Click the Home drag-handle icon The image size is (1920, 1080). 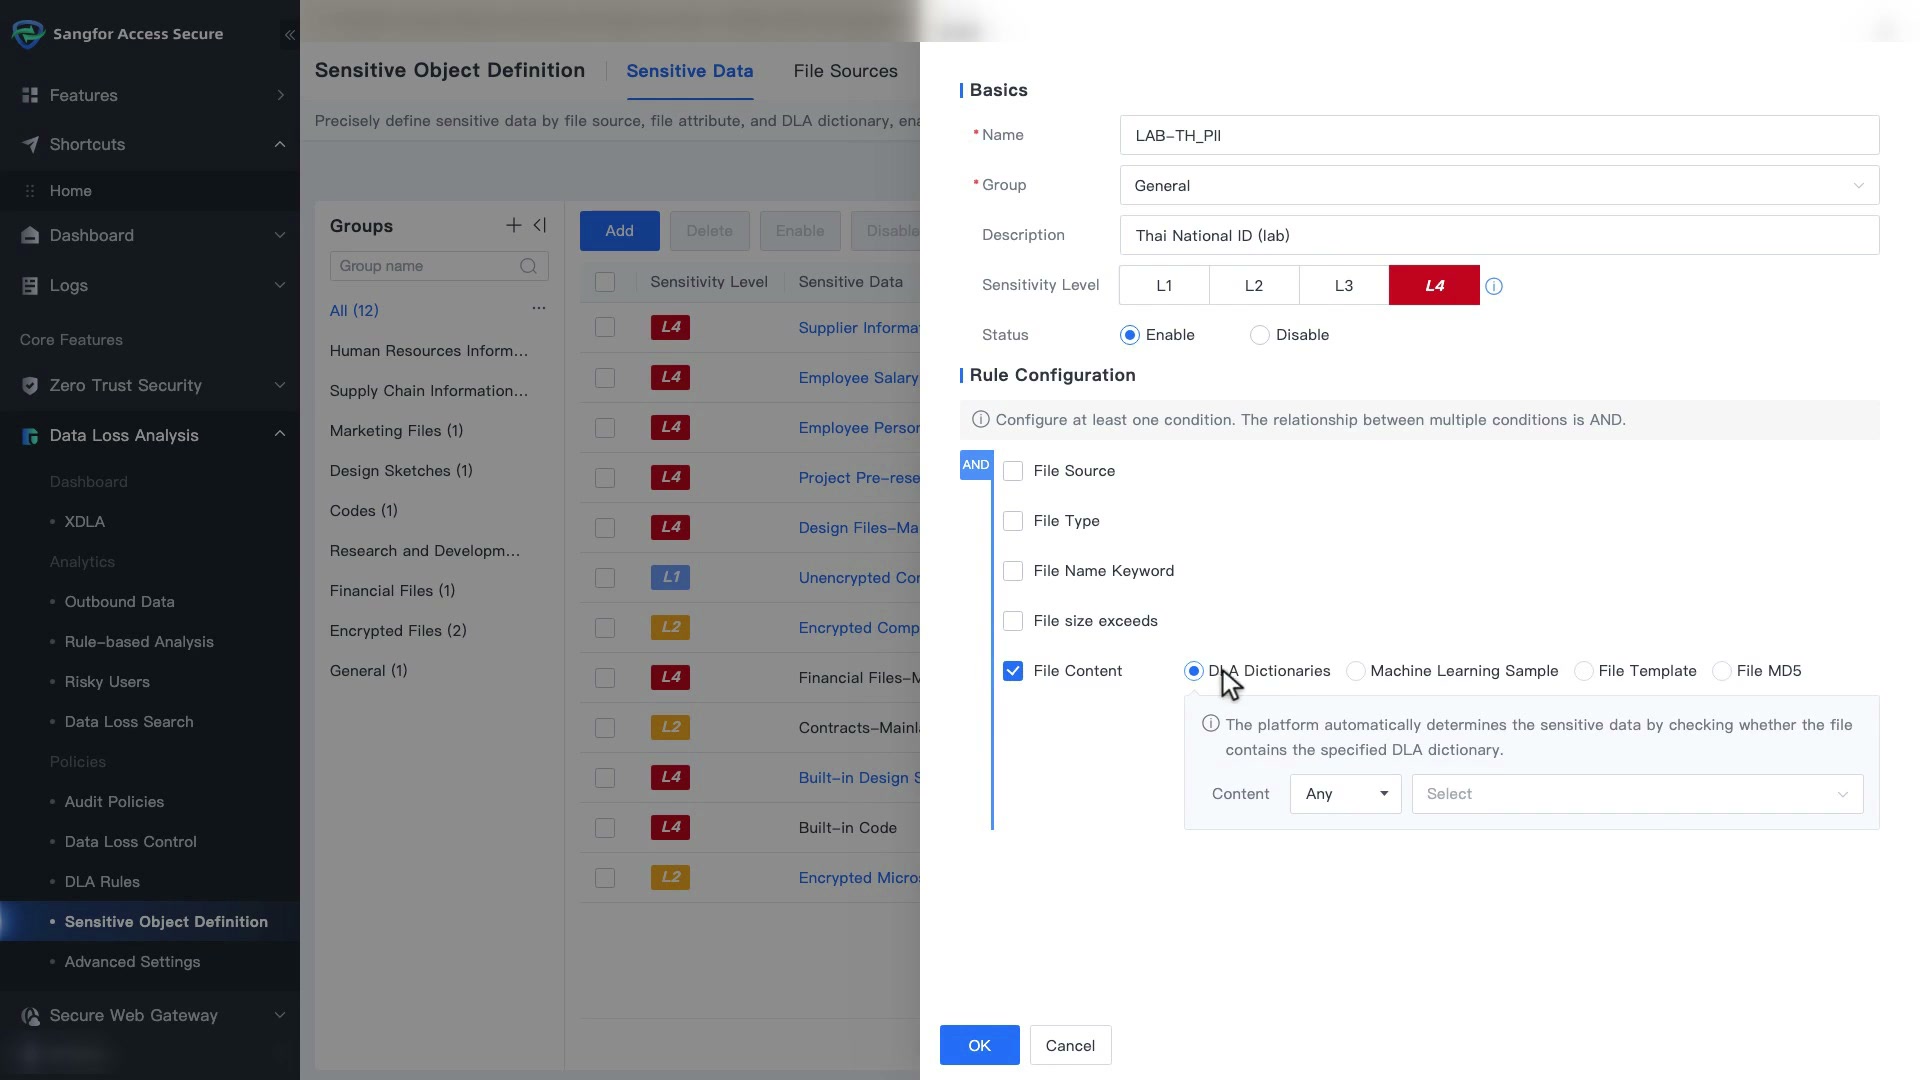click(x=30, y=191)
